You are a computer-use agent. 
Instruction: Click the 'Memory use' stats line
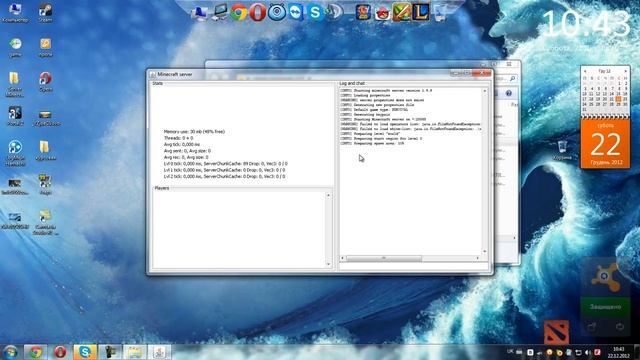click(194, 132)
